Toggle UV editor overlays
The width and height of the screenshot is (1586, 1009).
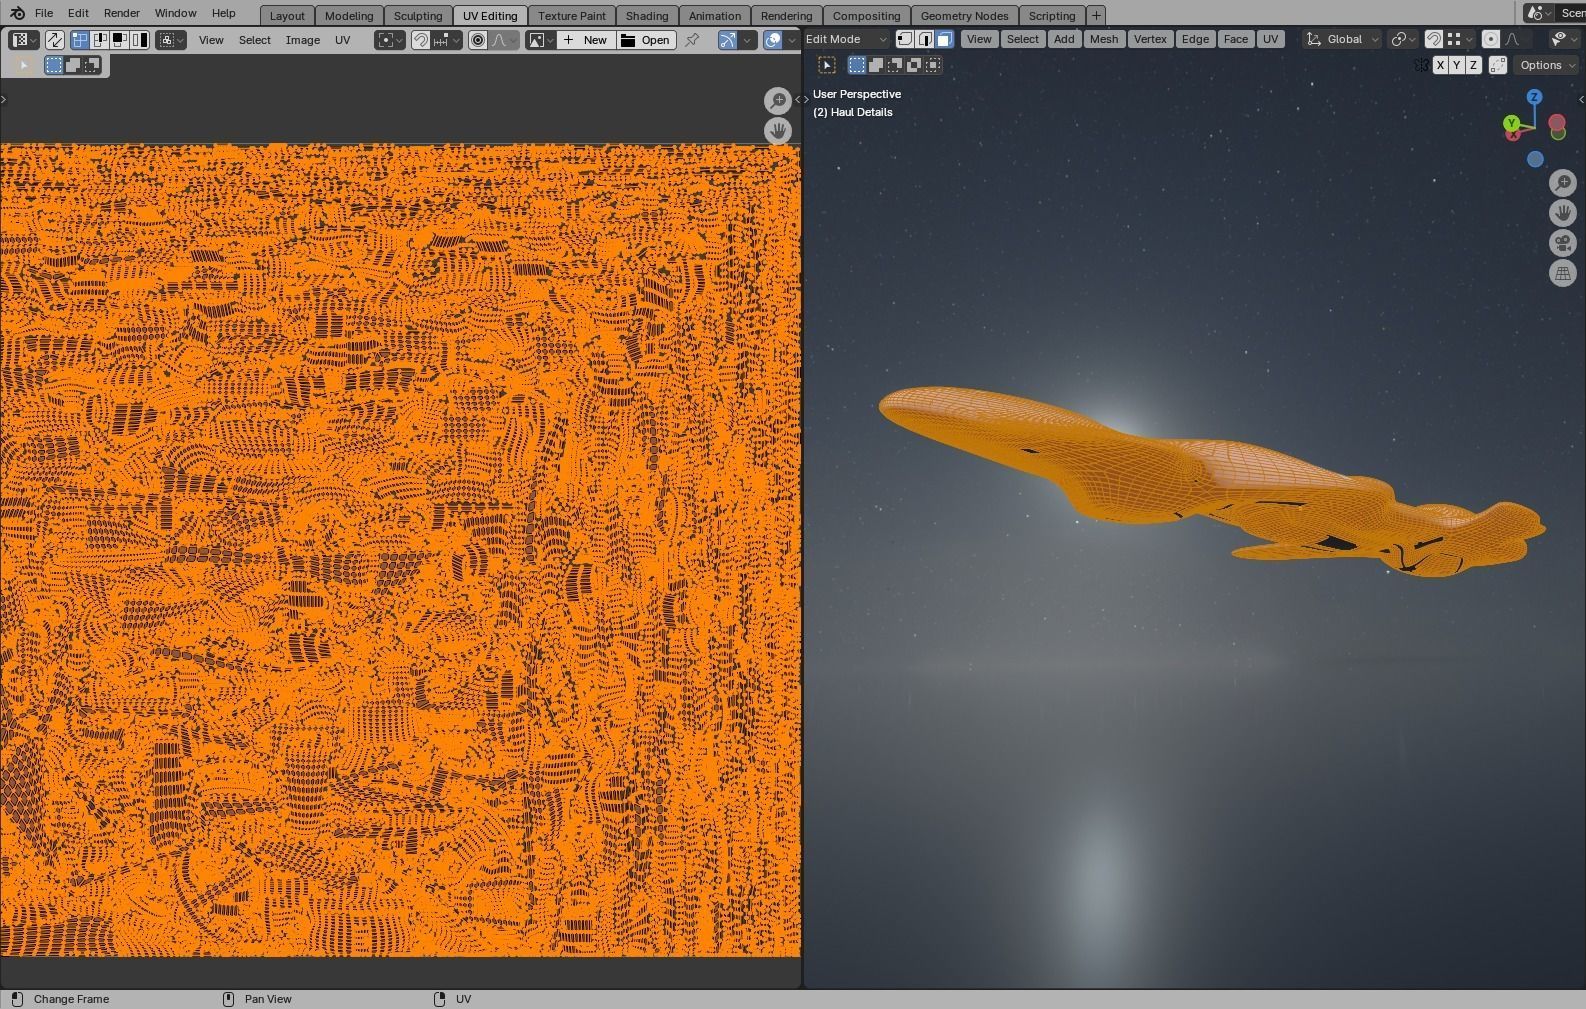(773, 40)
